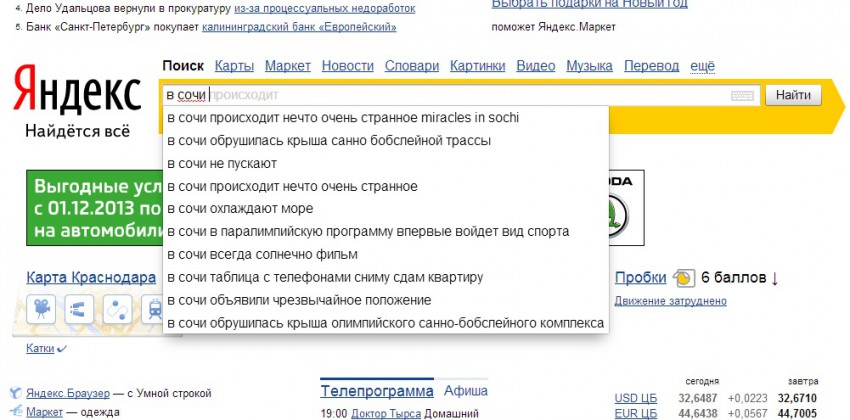Select the route icon on the map widget
The image size is (850, 420).
117,309
